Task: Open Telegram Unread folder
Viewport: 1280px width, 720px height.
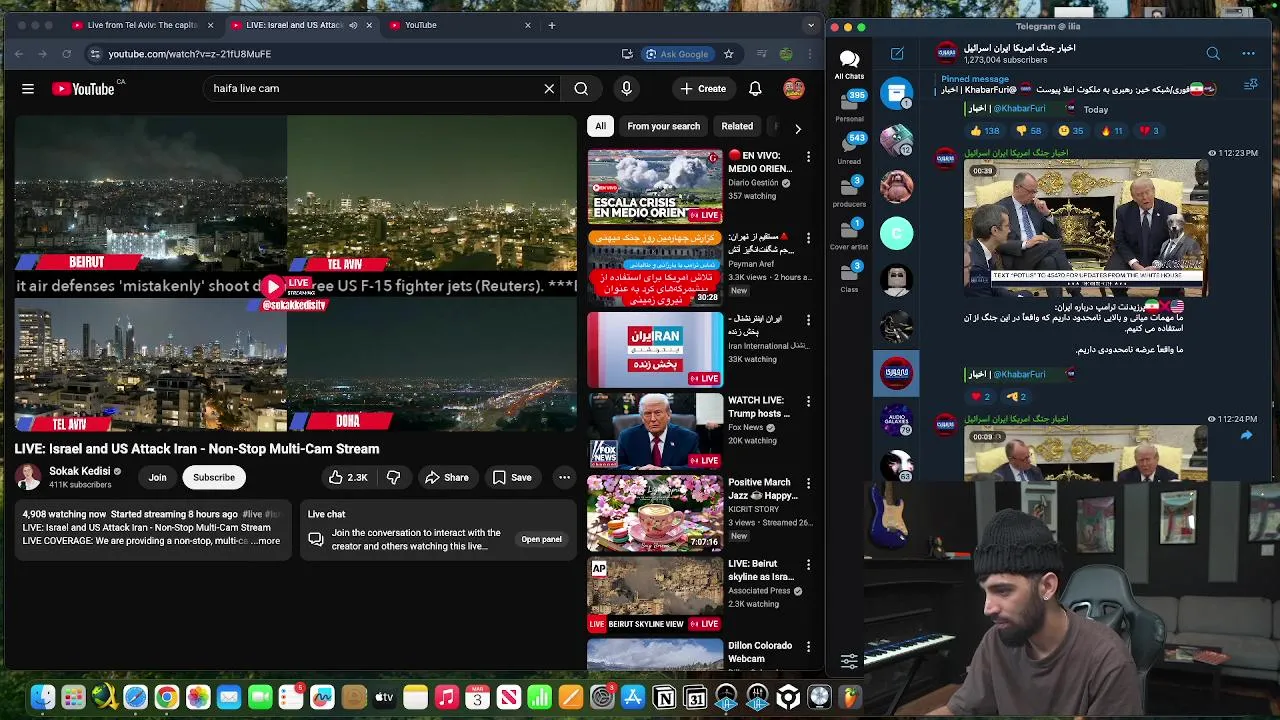Action: (849, 150)
